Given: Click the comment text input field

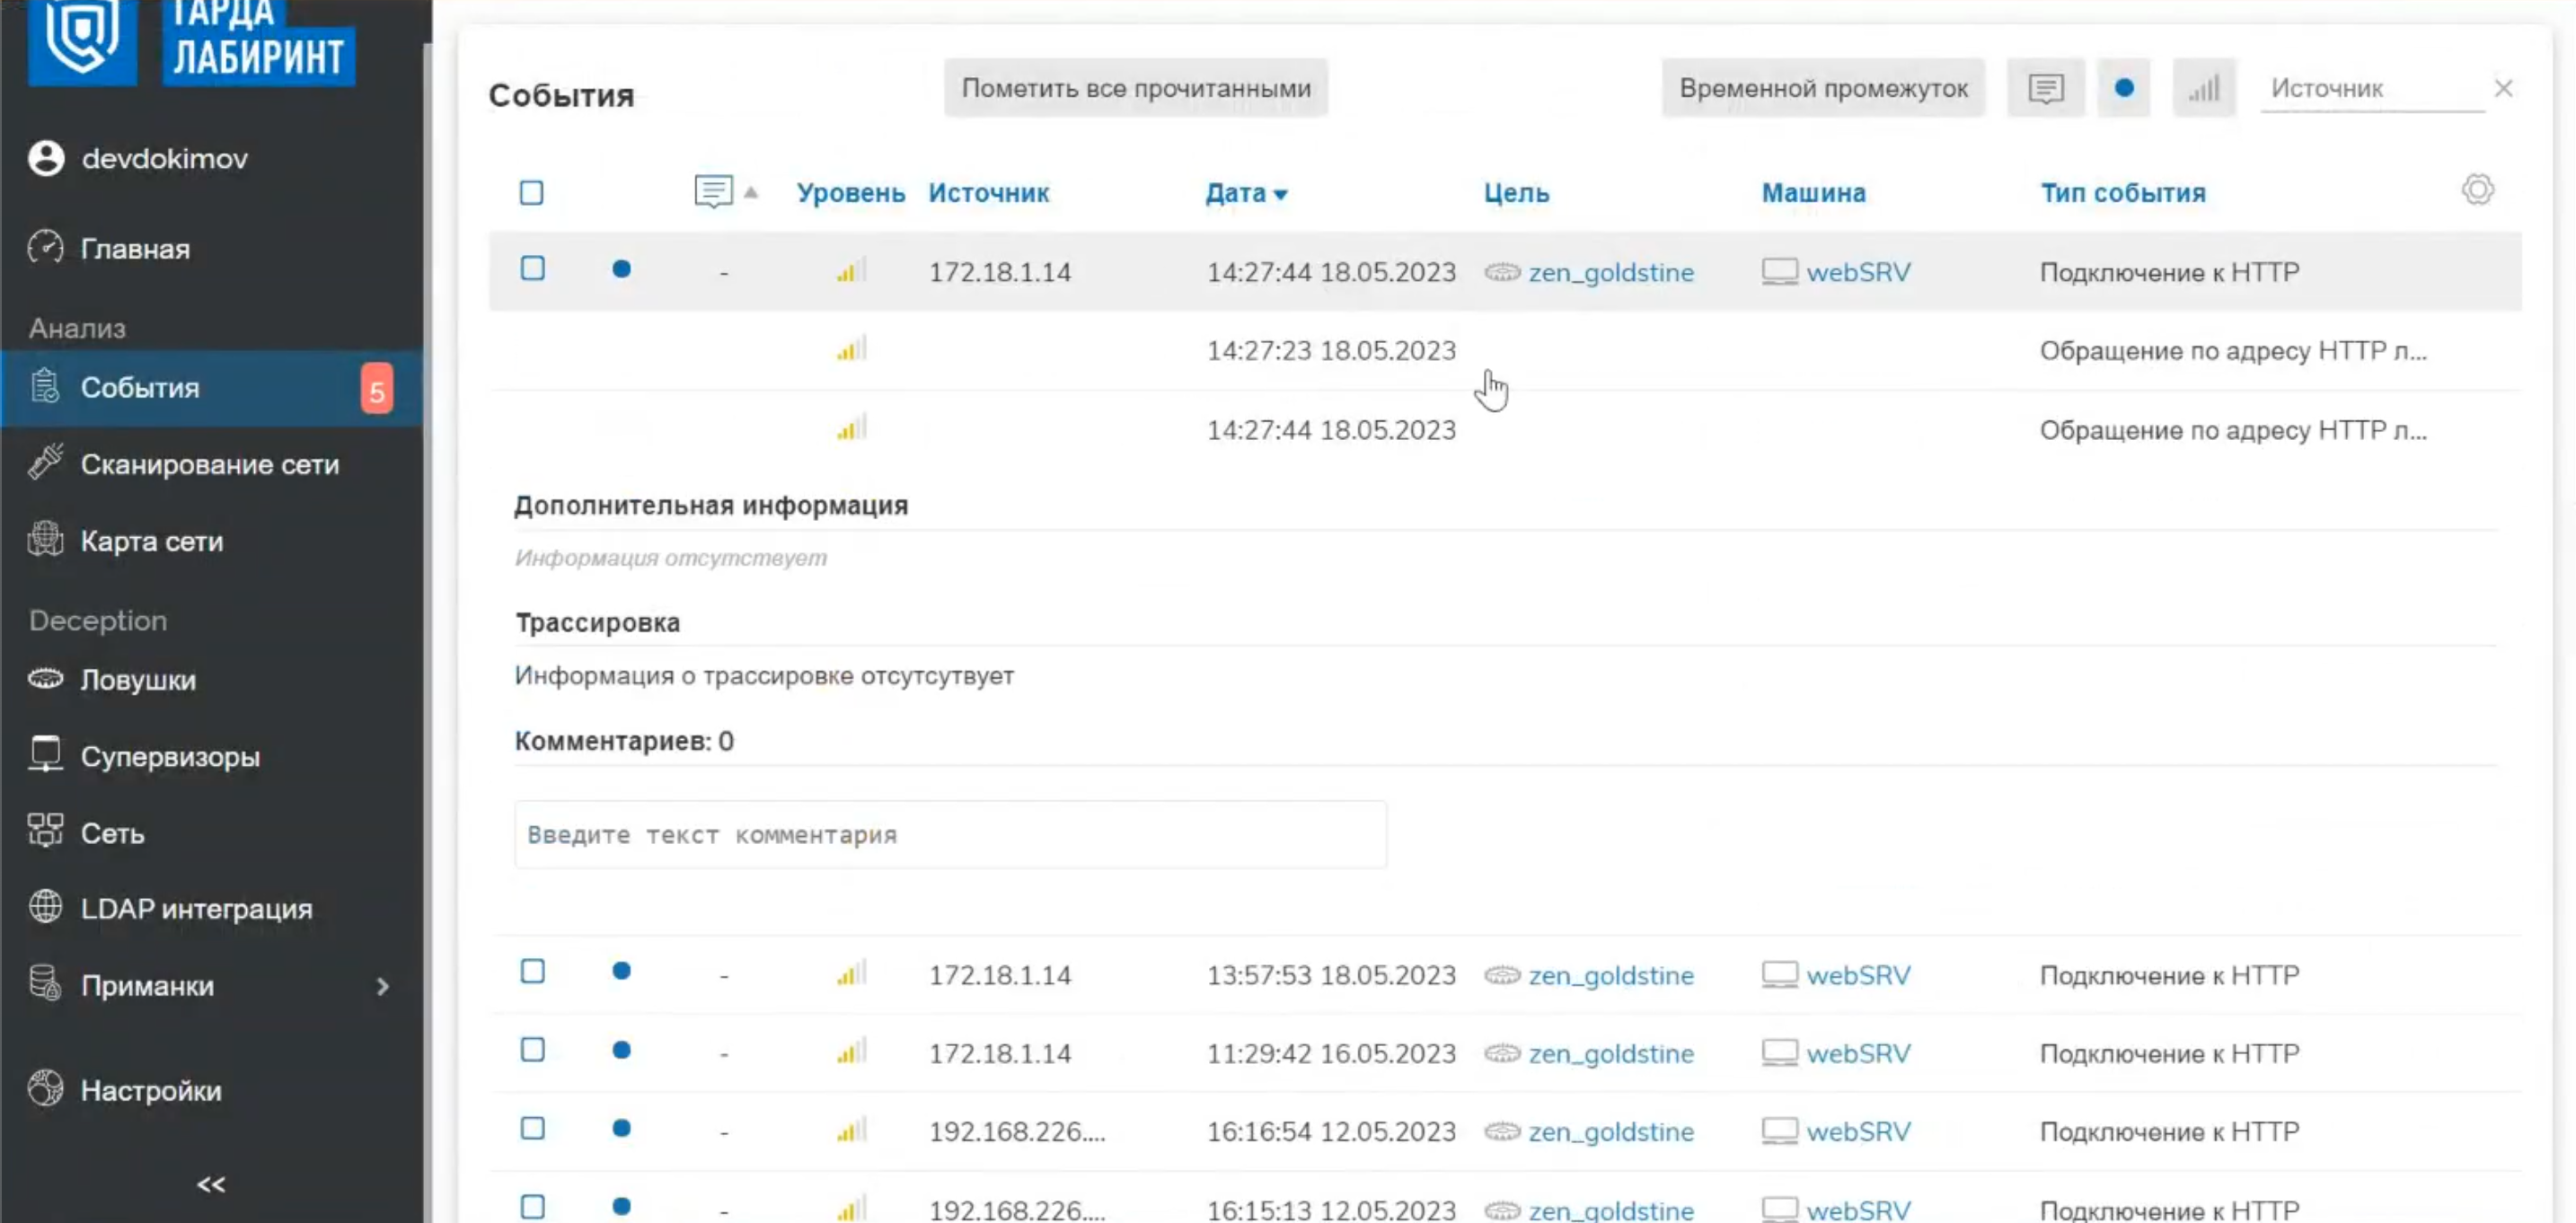Looking at the screenshot, I should tap(950, 834).
